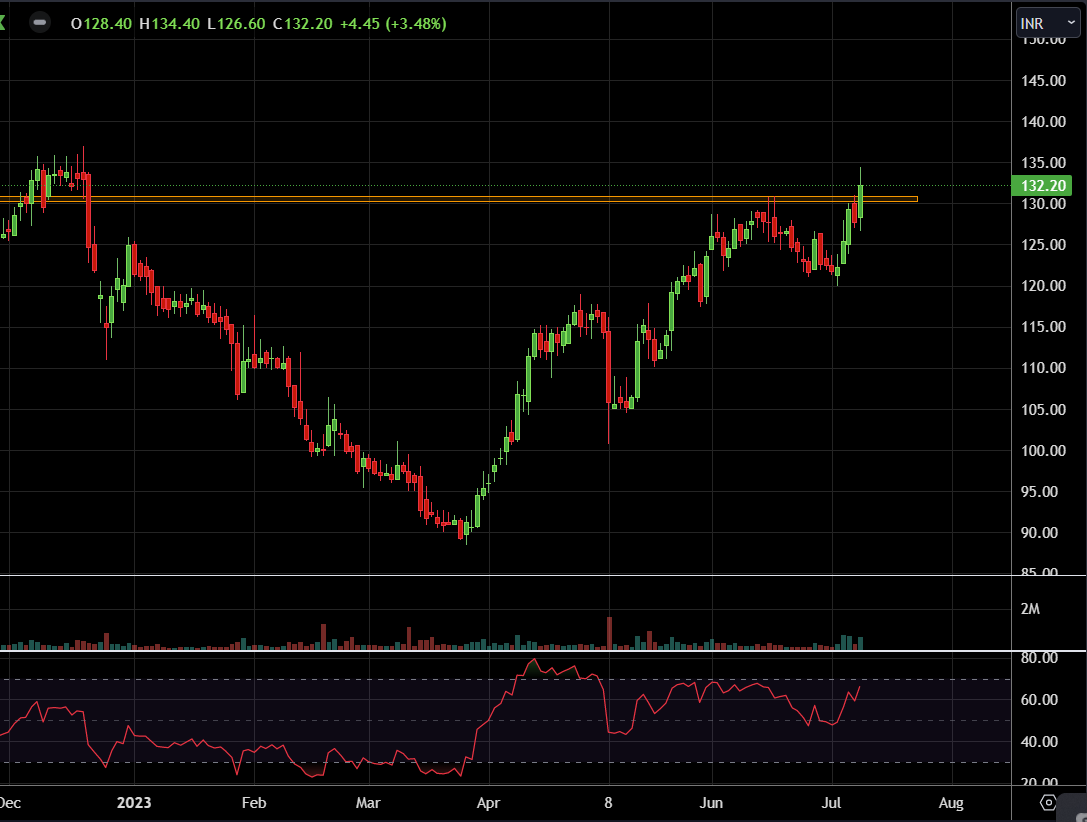Click the green 132.20 current price tag

tap(1042, 186)
